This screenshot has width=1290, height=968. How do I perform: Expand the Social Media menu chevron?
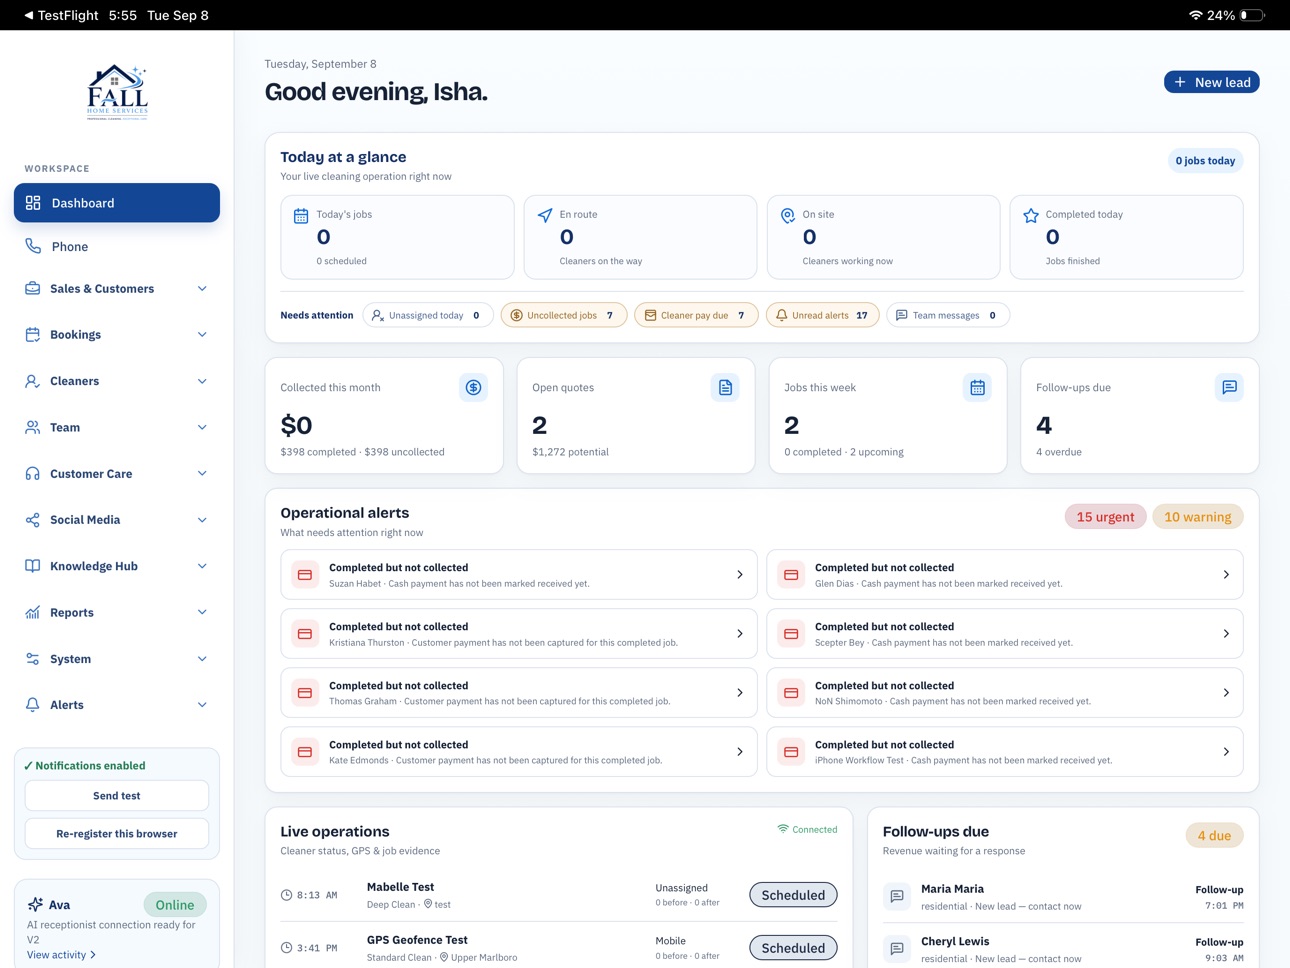coord(202,520)
